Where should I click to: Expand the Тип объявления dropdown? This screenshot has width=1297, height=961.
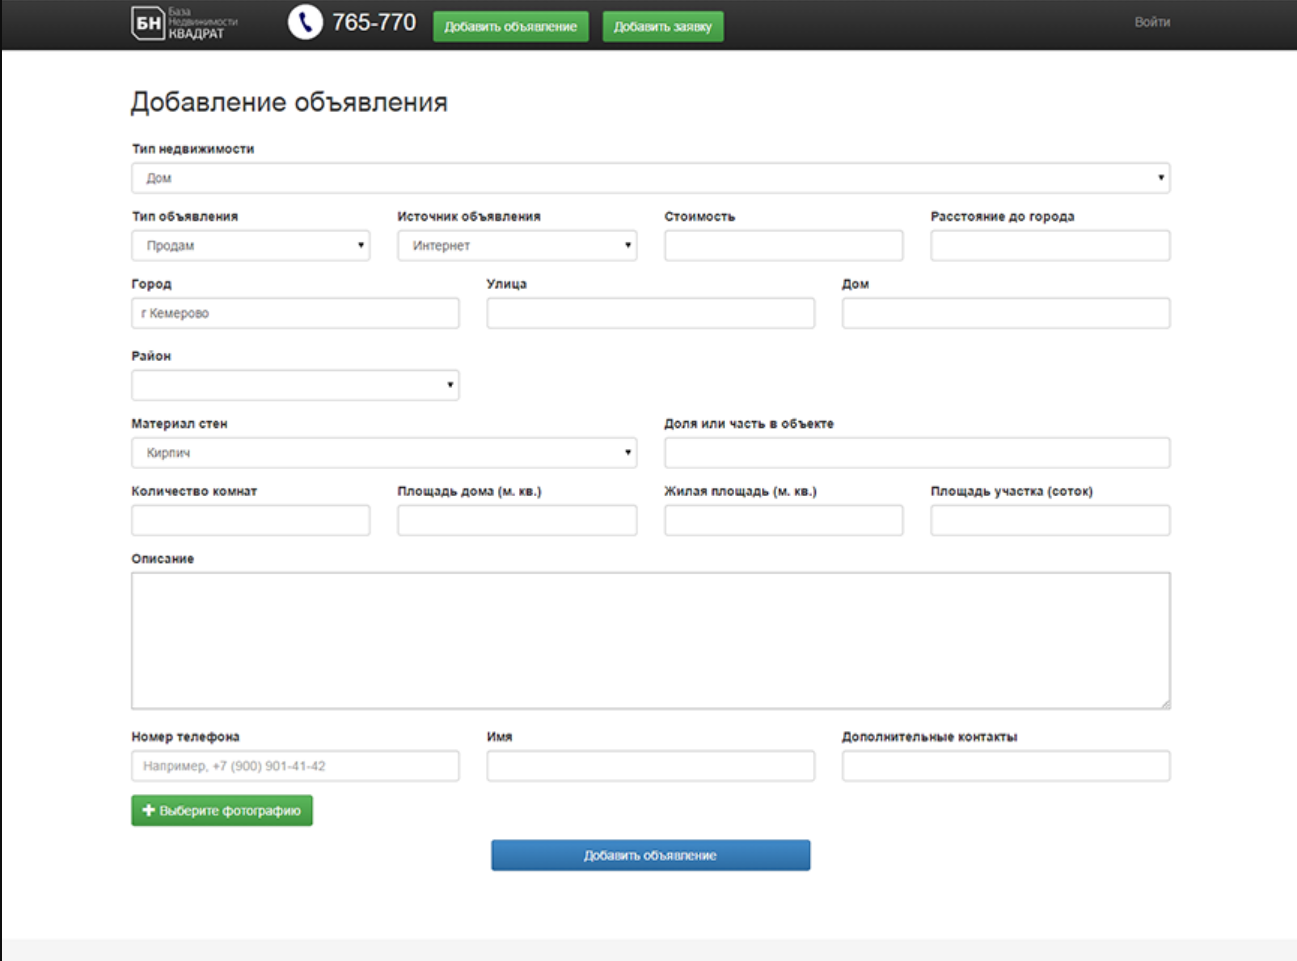pyautogui.click(x=251, y=246)
